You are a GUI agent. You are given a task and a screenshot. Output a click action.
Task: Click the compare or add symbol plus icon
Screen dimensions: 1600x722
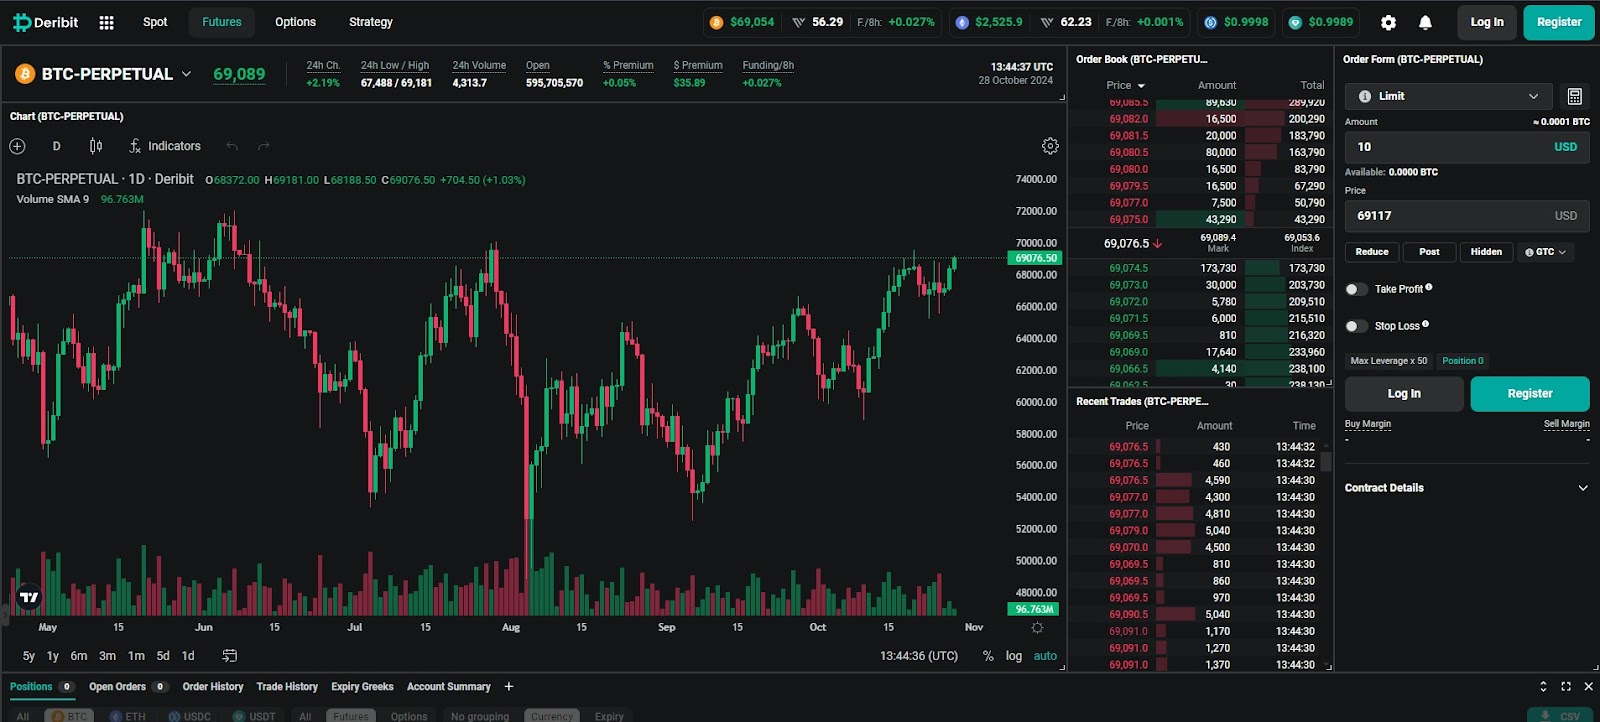(x=17, y=146)
